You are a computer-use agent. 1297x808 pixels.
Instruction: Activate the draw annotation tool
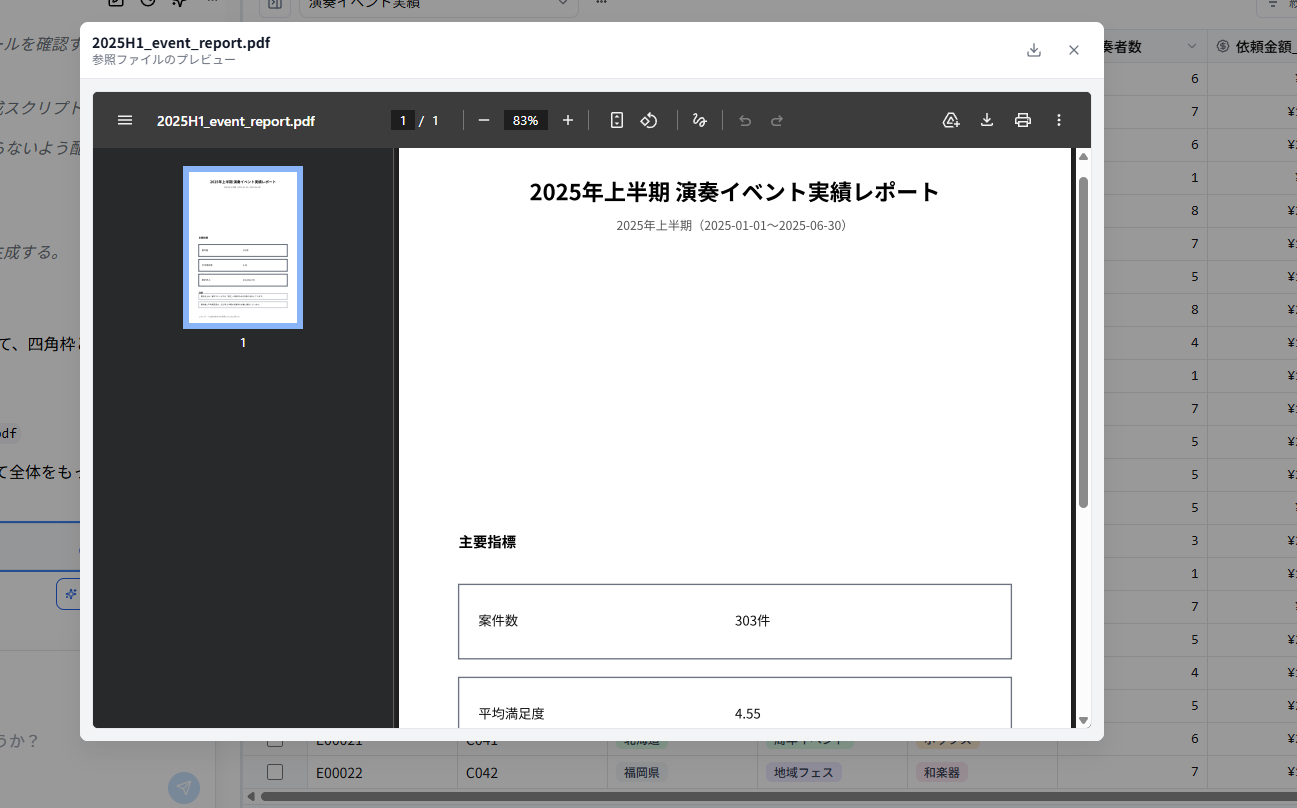click(x=700, y=120)
